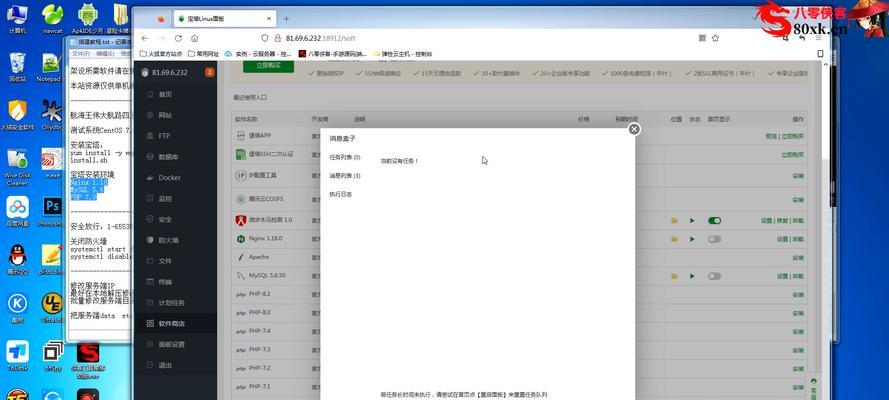This screenshot has width=889, height=400.
Task: Open a new browser tab with plus
Action: 286,19
